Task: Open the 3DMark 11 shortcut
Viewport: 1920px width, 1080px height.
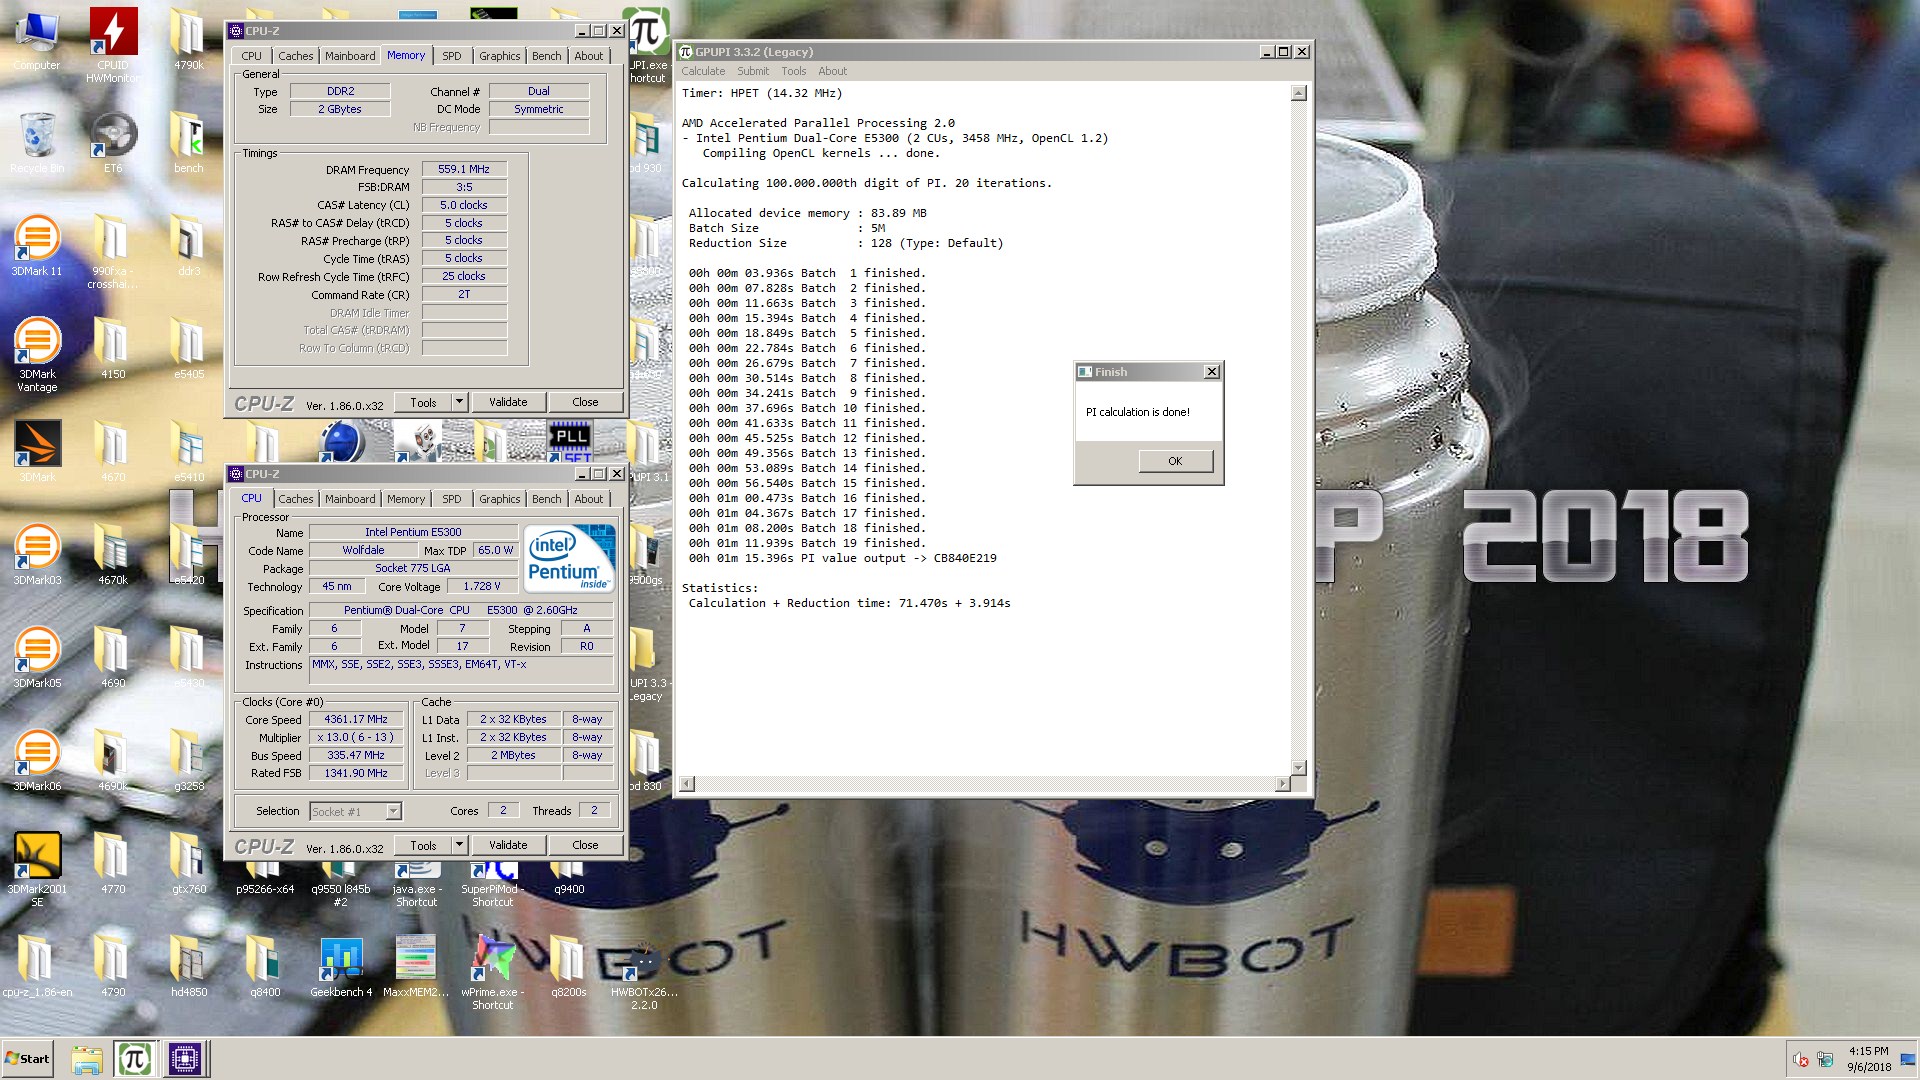Action: point(37,245)
